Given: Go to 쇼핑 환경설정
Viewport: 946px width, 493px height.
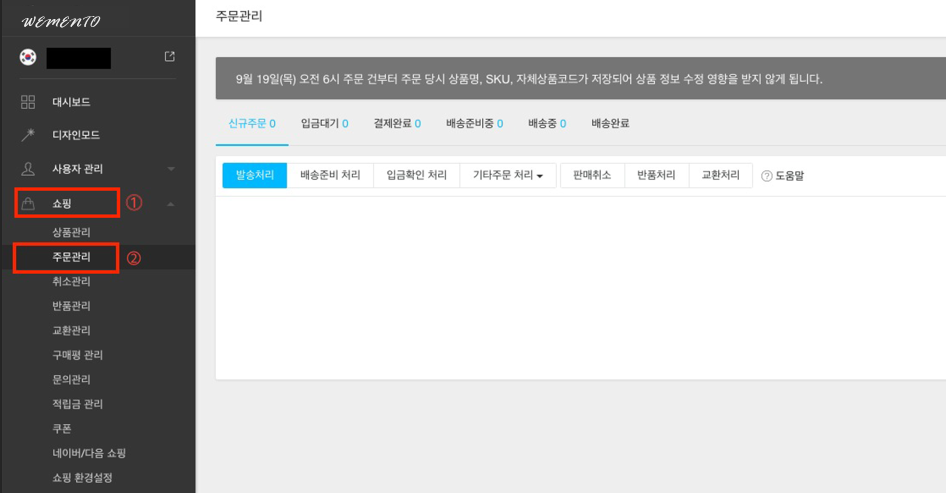Looking at the screenshot, I should pyautogui.click(x=82, y=478).
